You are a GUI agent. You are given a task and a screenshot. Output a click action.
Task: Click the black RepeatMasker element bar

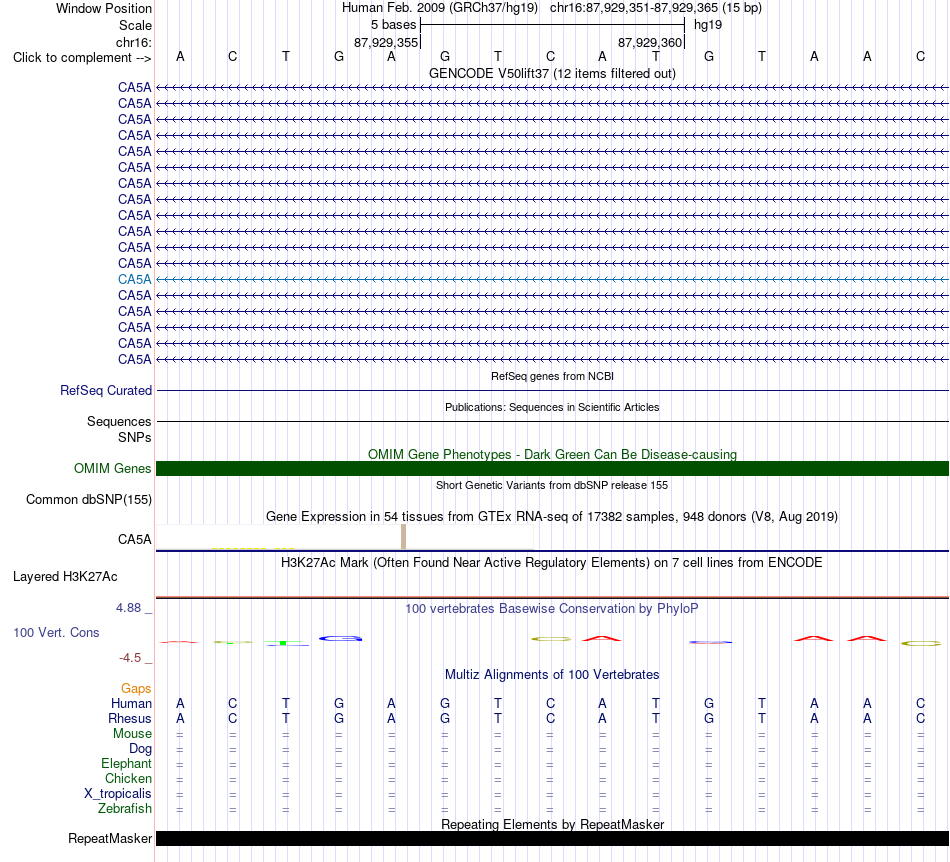pos(552,838)
